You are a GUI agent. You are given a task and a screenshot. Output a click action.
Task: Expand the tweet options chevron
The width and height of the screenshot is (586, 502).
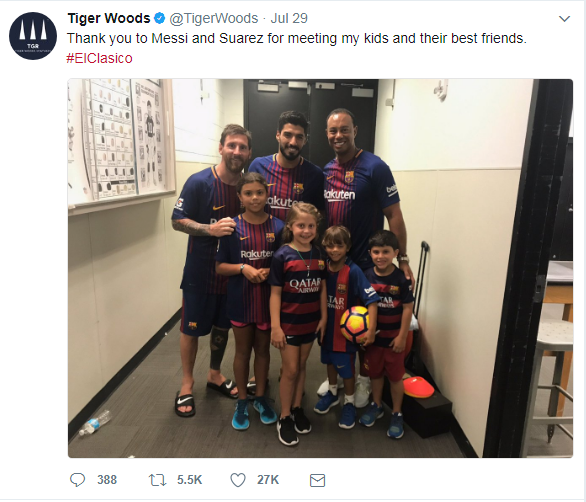(x=564, y=18)
